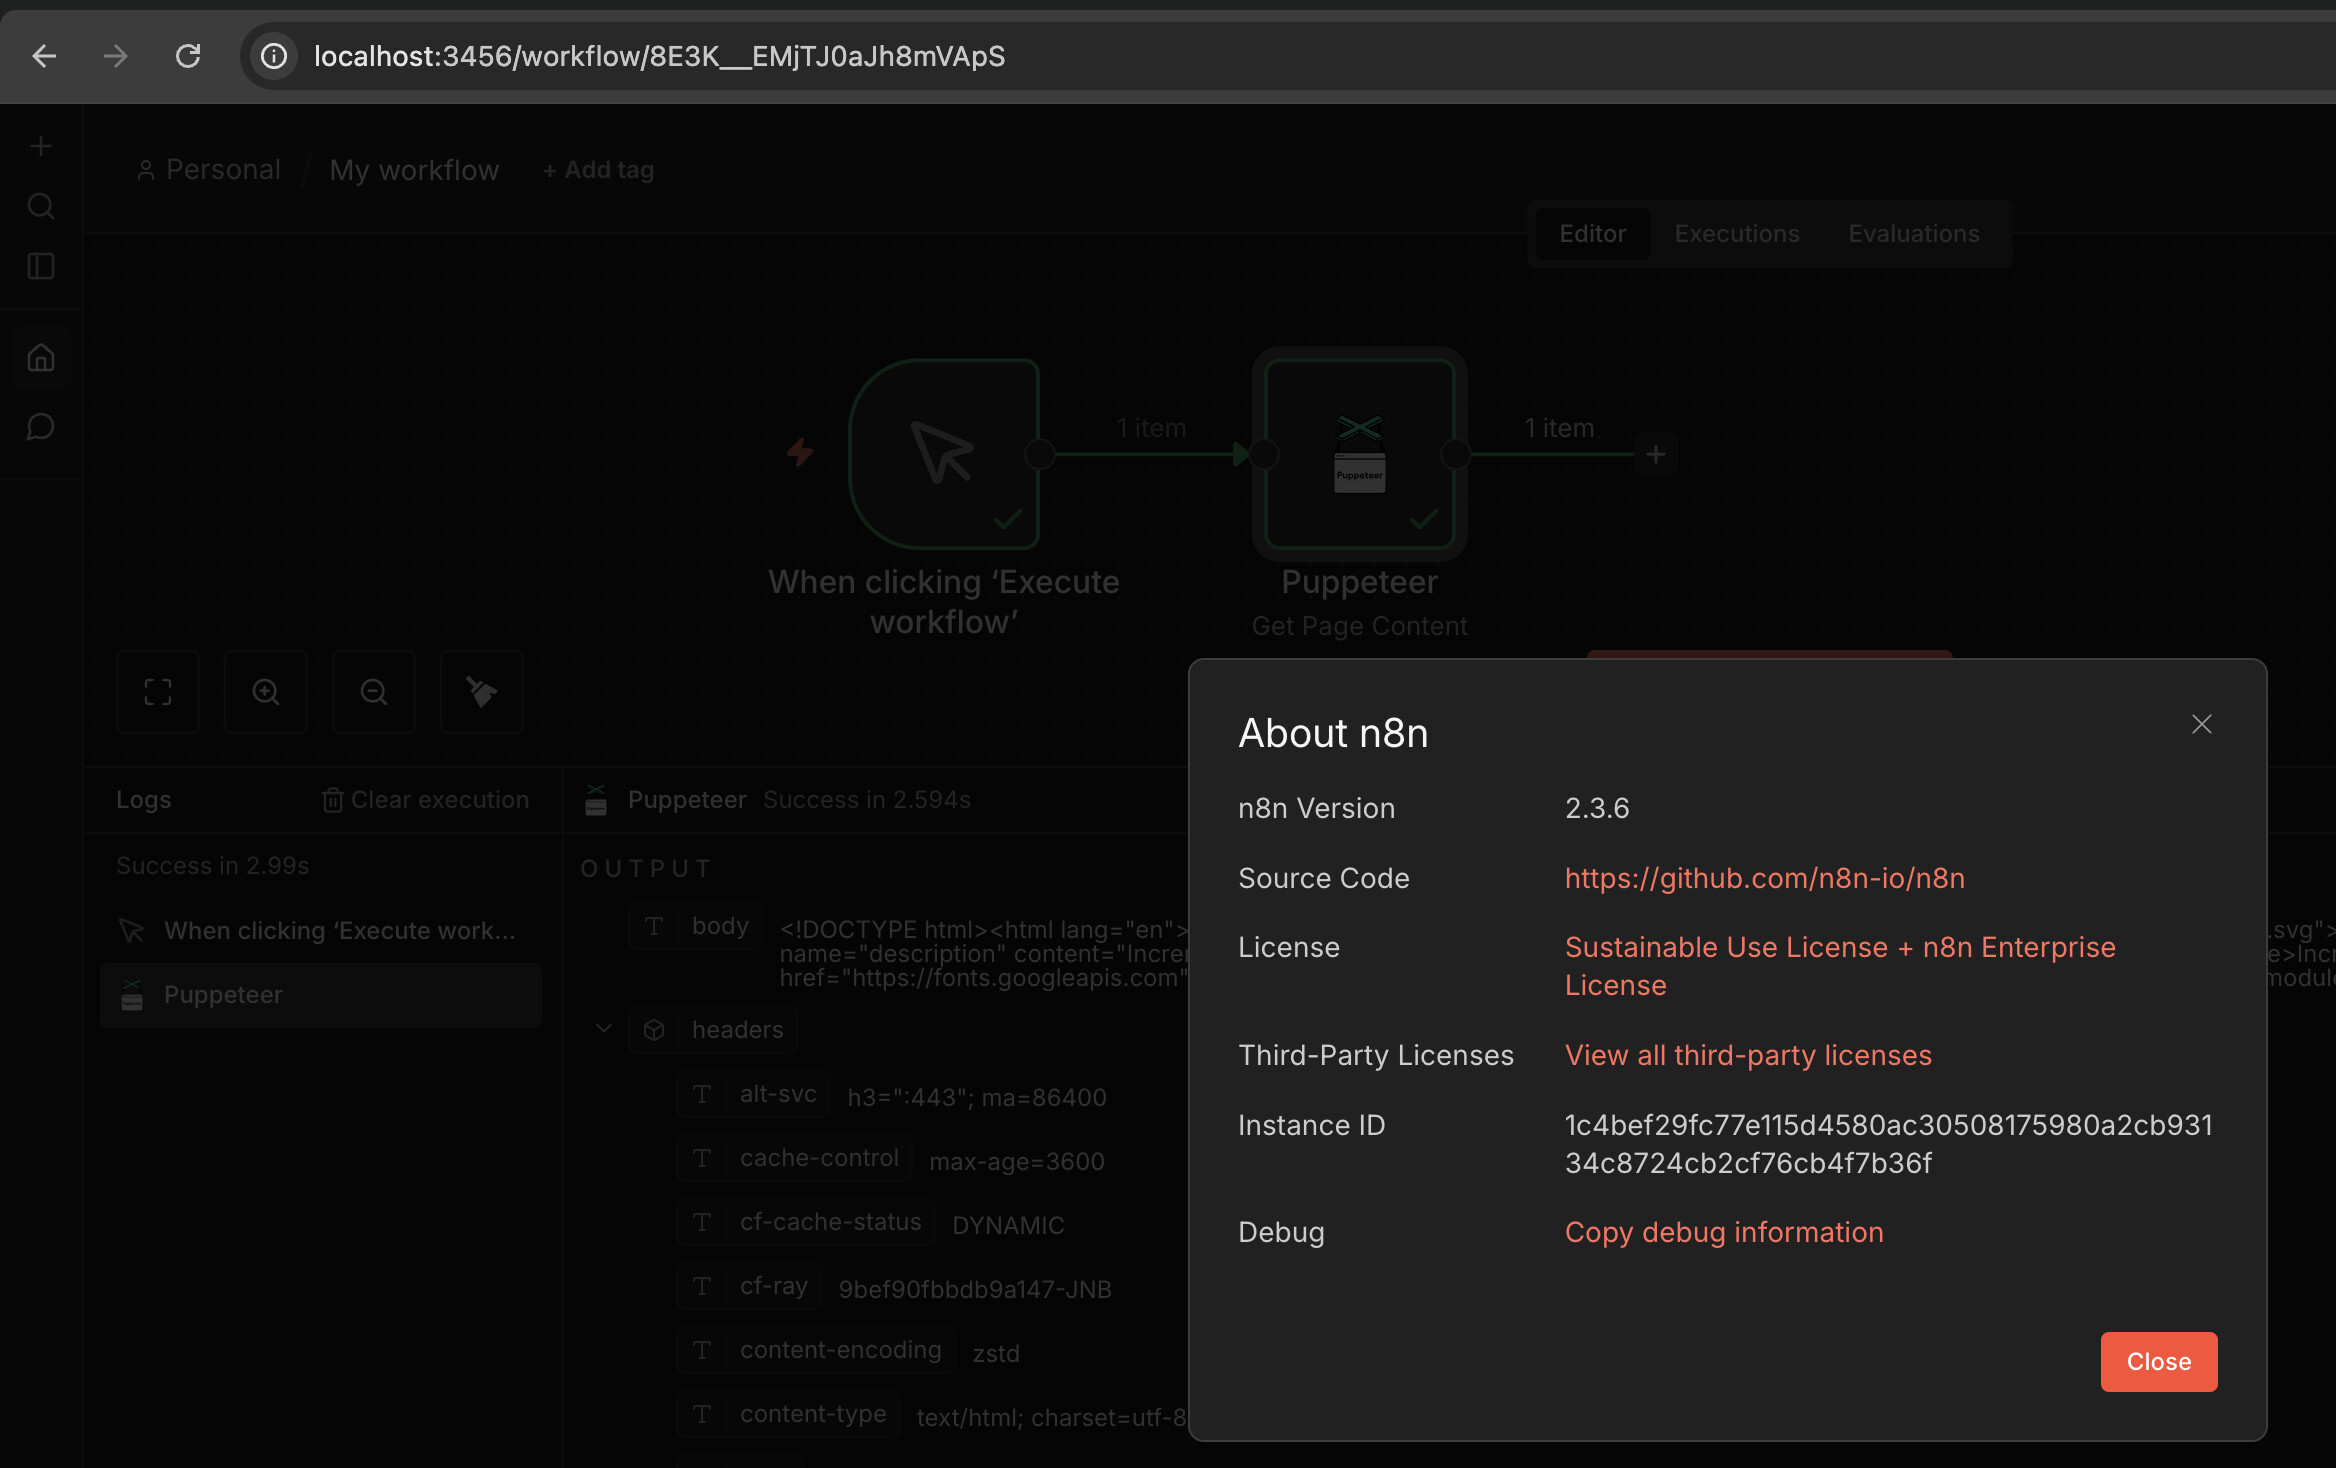Click the tidy up nodes broom icon
The width and height of the screenshot is (2336, 1468).
[x=482, y=692]
